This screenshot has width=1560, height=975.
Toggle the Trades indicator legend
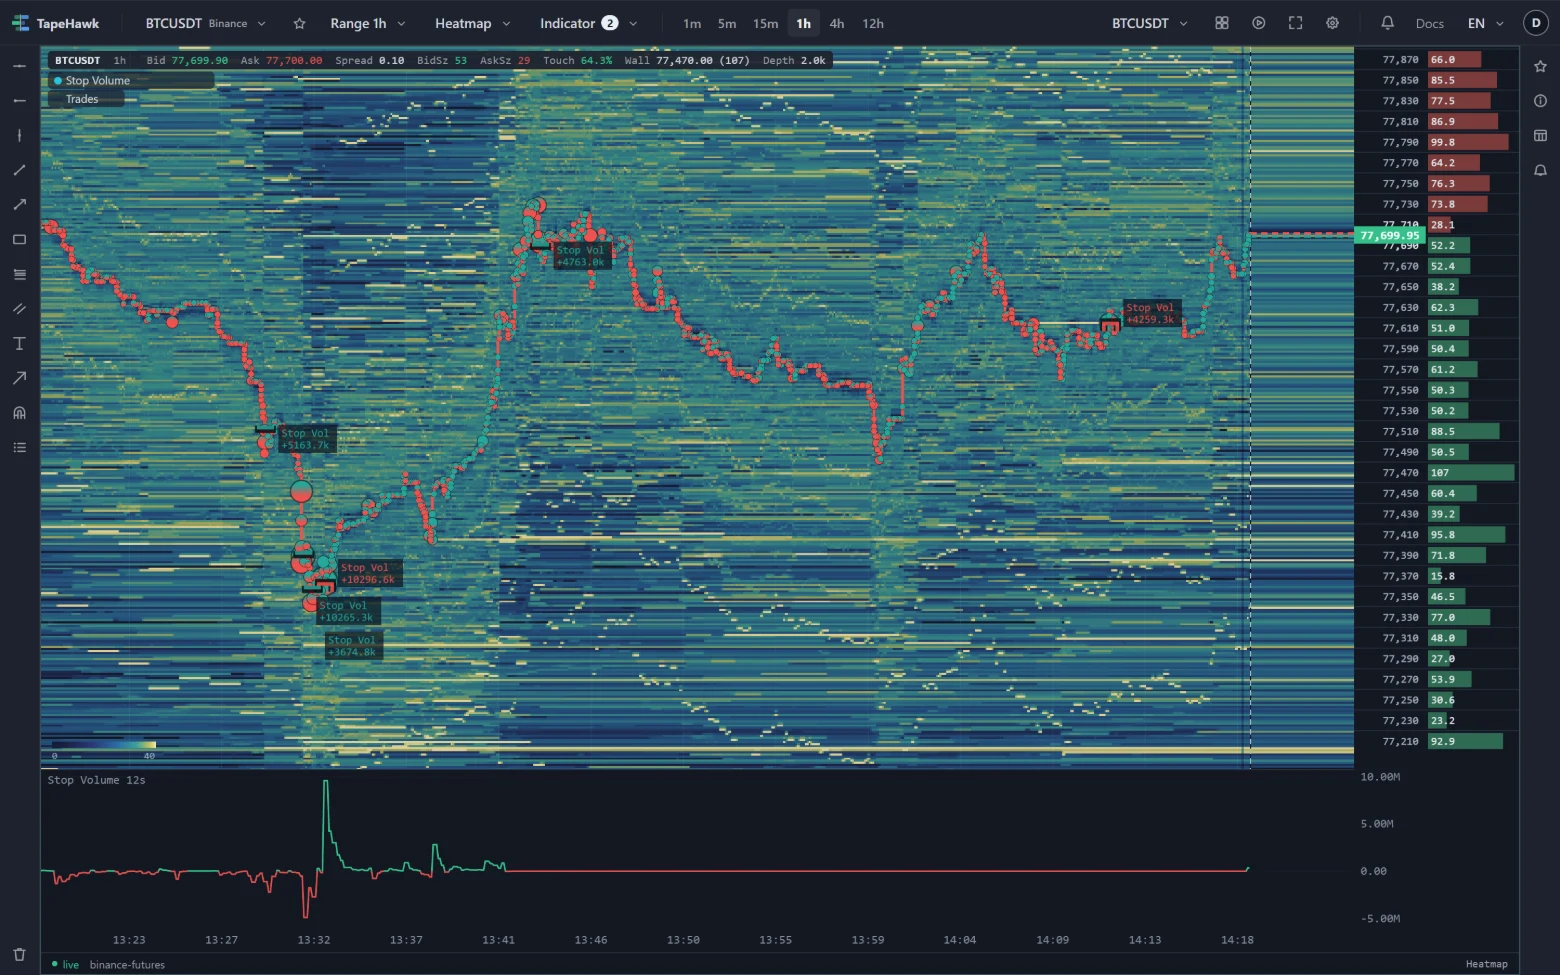[x=86, y=99]
